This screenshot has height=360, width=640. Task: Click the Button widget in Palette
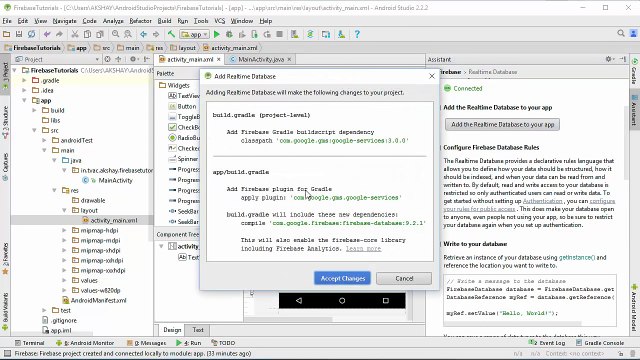coord(187,107)
